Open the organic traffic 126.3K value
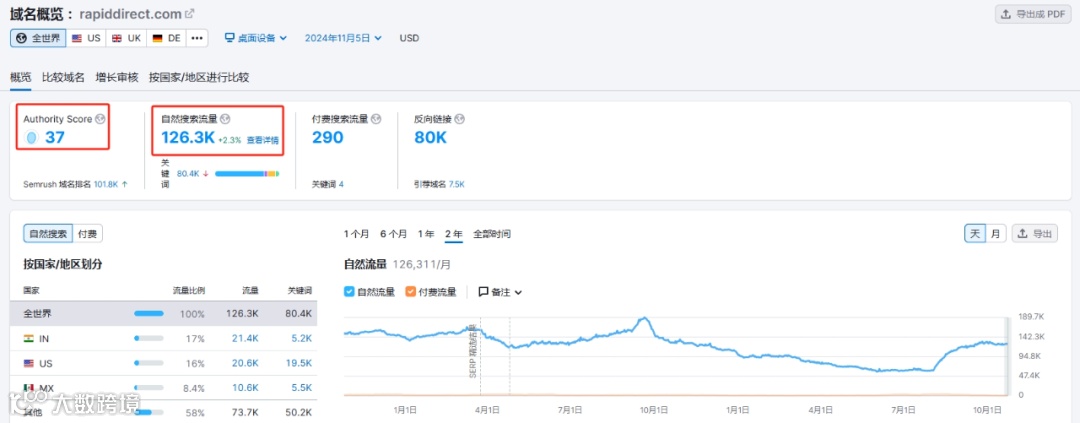Image resolution: width=1080 pixels, height=423 pixels. (188, 138)
